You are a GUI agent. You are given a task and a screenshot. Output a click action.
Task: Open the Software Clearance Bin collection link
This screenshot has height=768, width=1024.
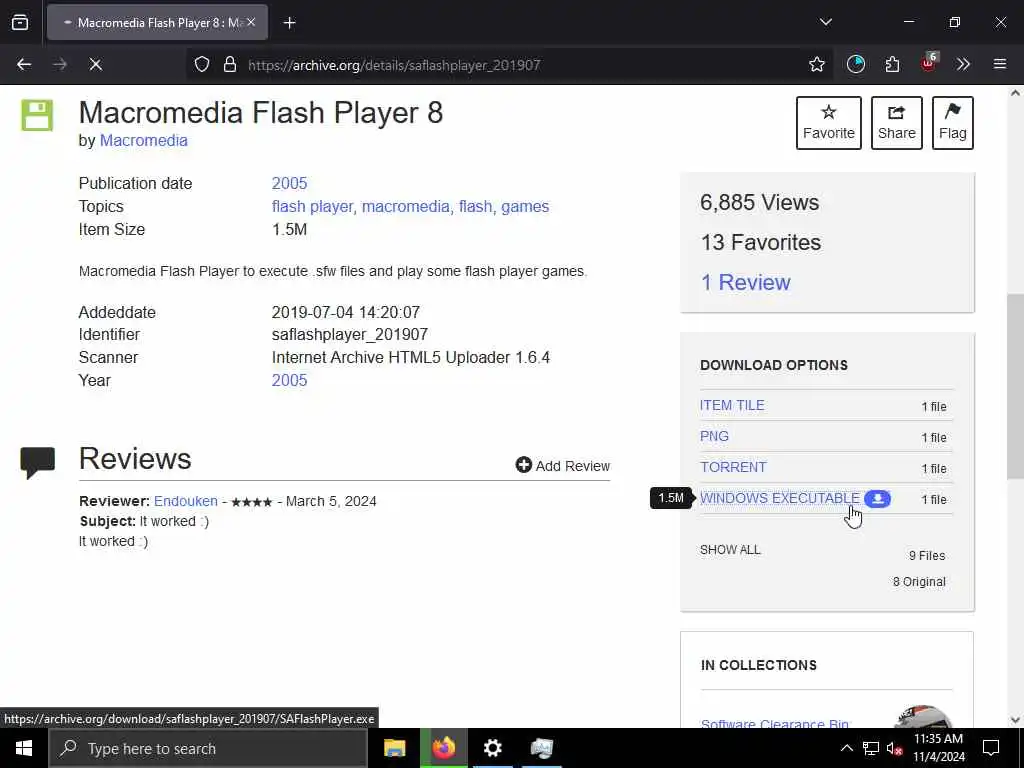pos(775,723)
